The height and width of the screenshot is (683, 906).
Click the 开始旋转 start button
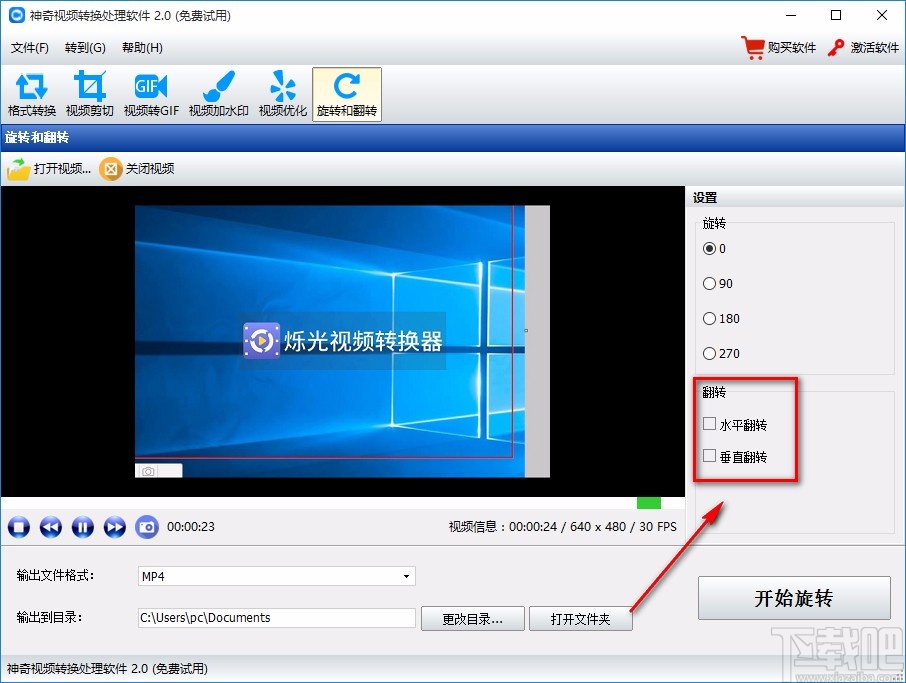(794, 598)
